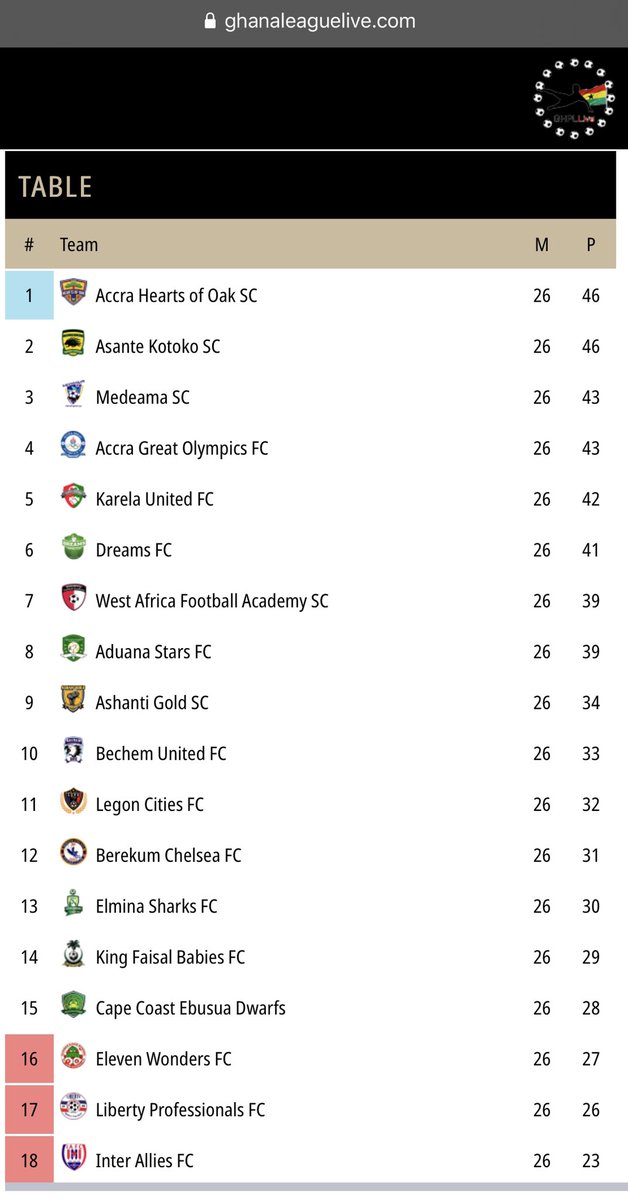628x1200 pixels.
Task: Open Cape Coast Ebusua Dwarfs entry
Action: coord(190,1008)
